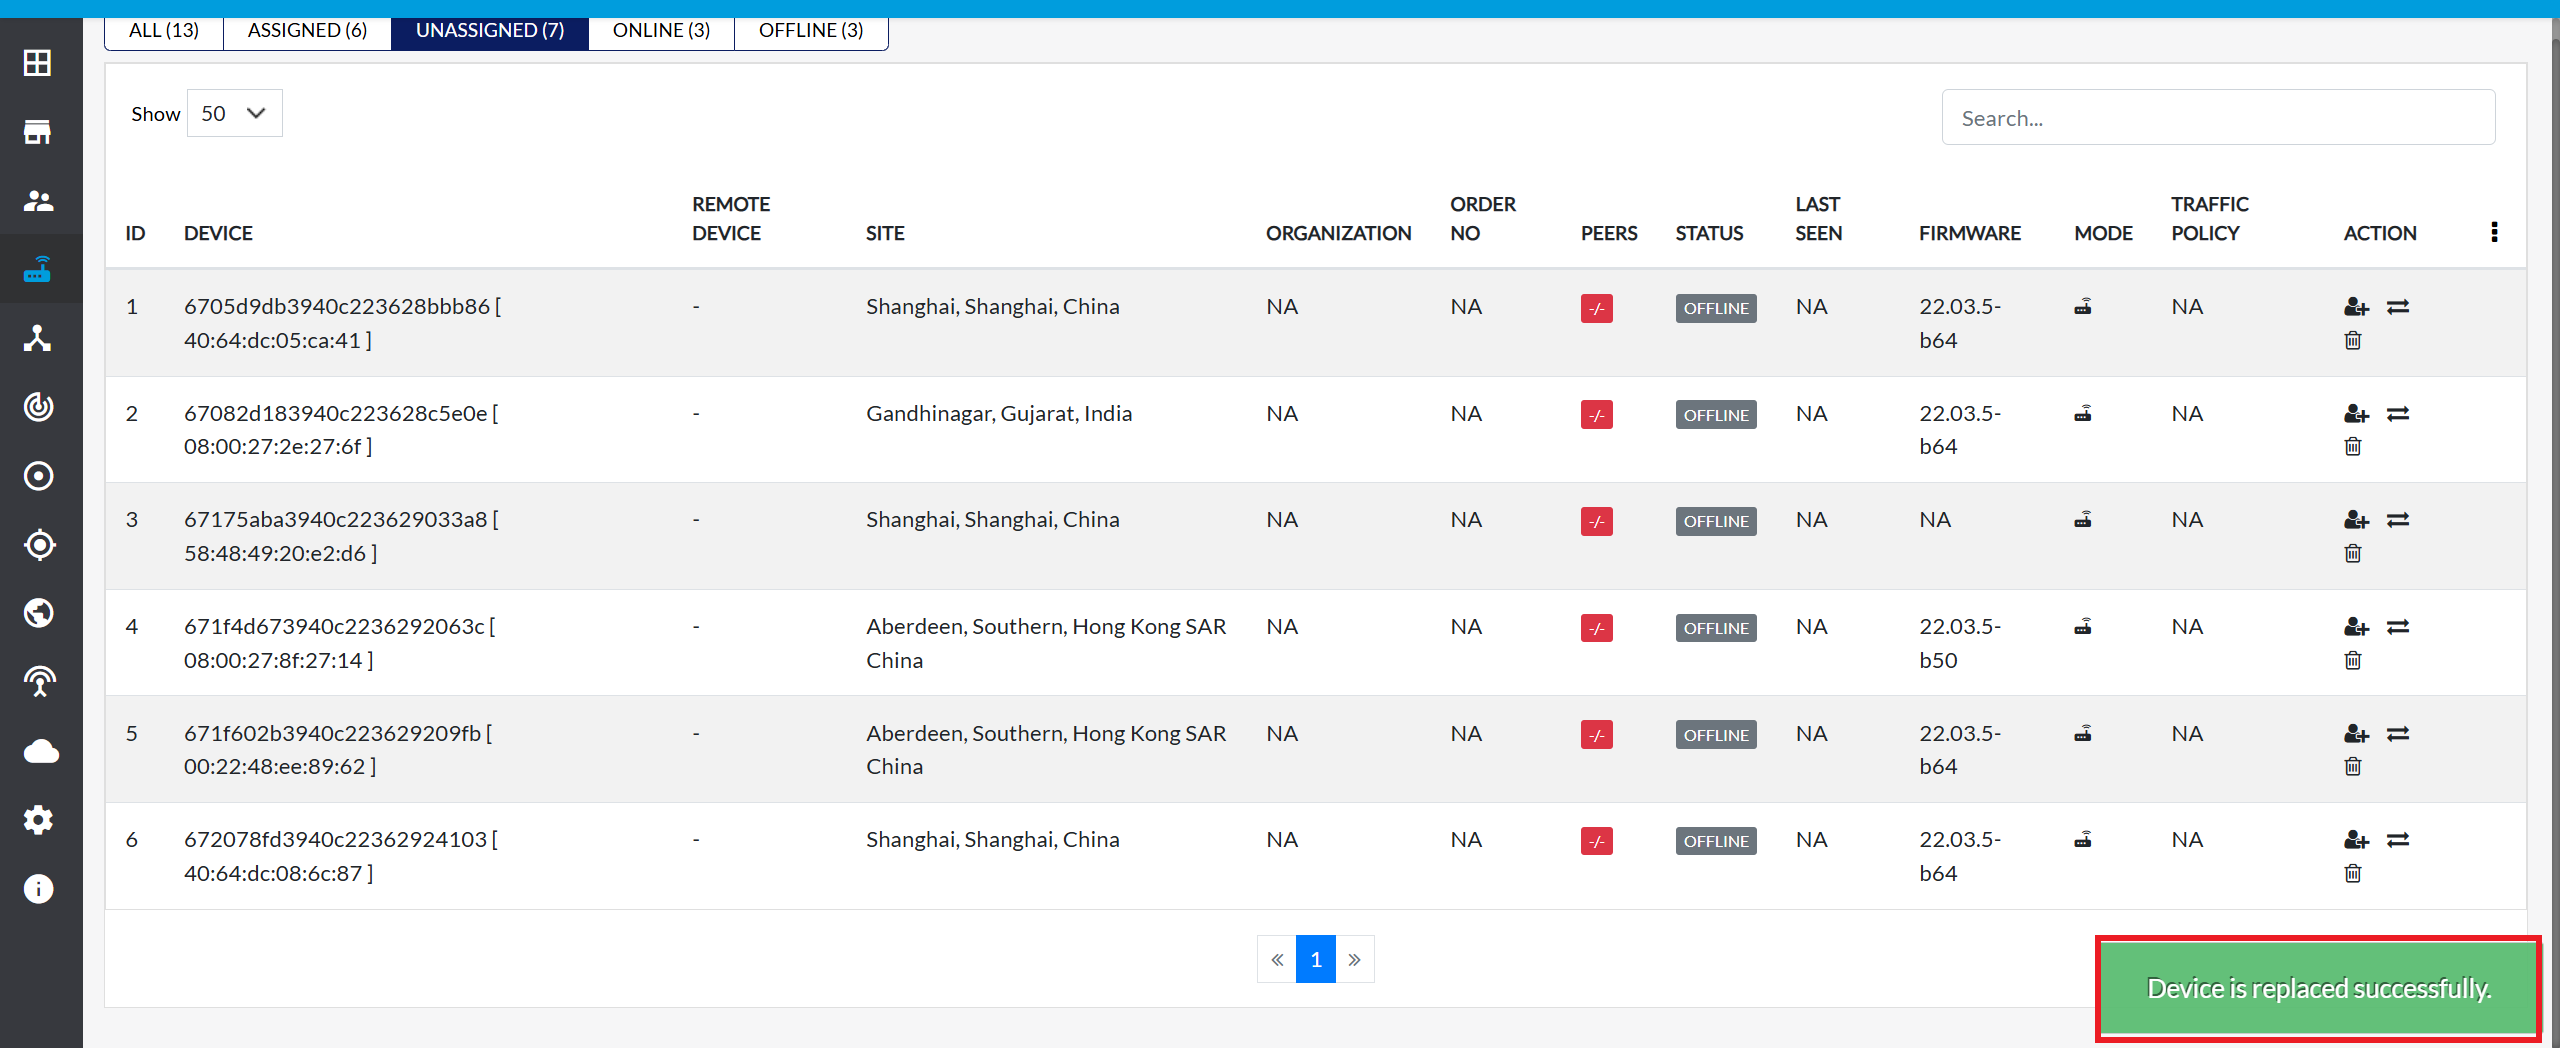Click swap icon for device 672078fd3940c22362924103
This screenshot has width=2560, height=1048.
(x=2398, y=840)
